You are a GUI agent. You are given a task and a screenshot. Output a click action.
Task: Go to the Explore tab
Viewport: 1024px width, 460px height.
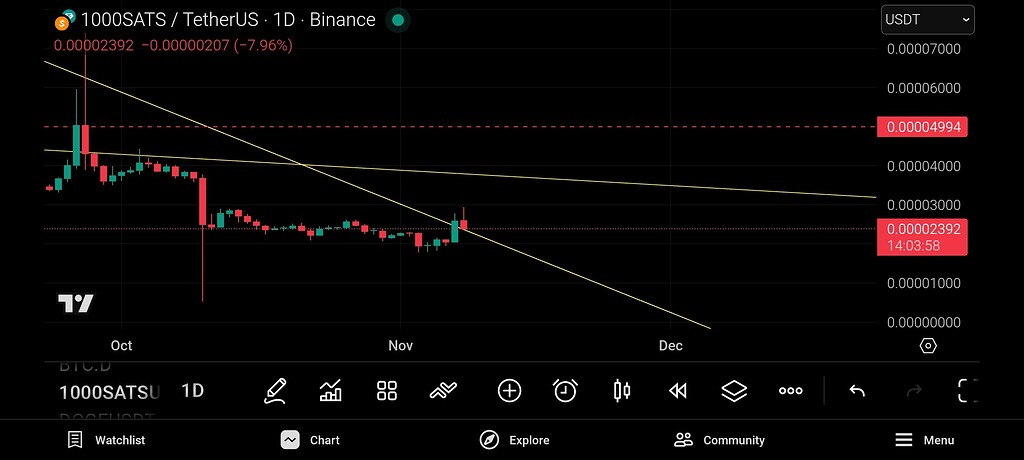pos(517,440)
